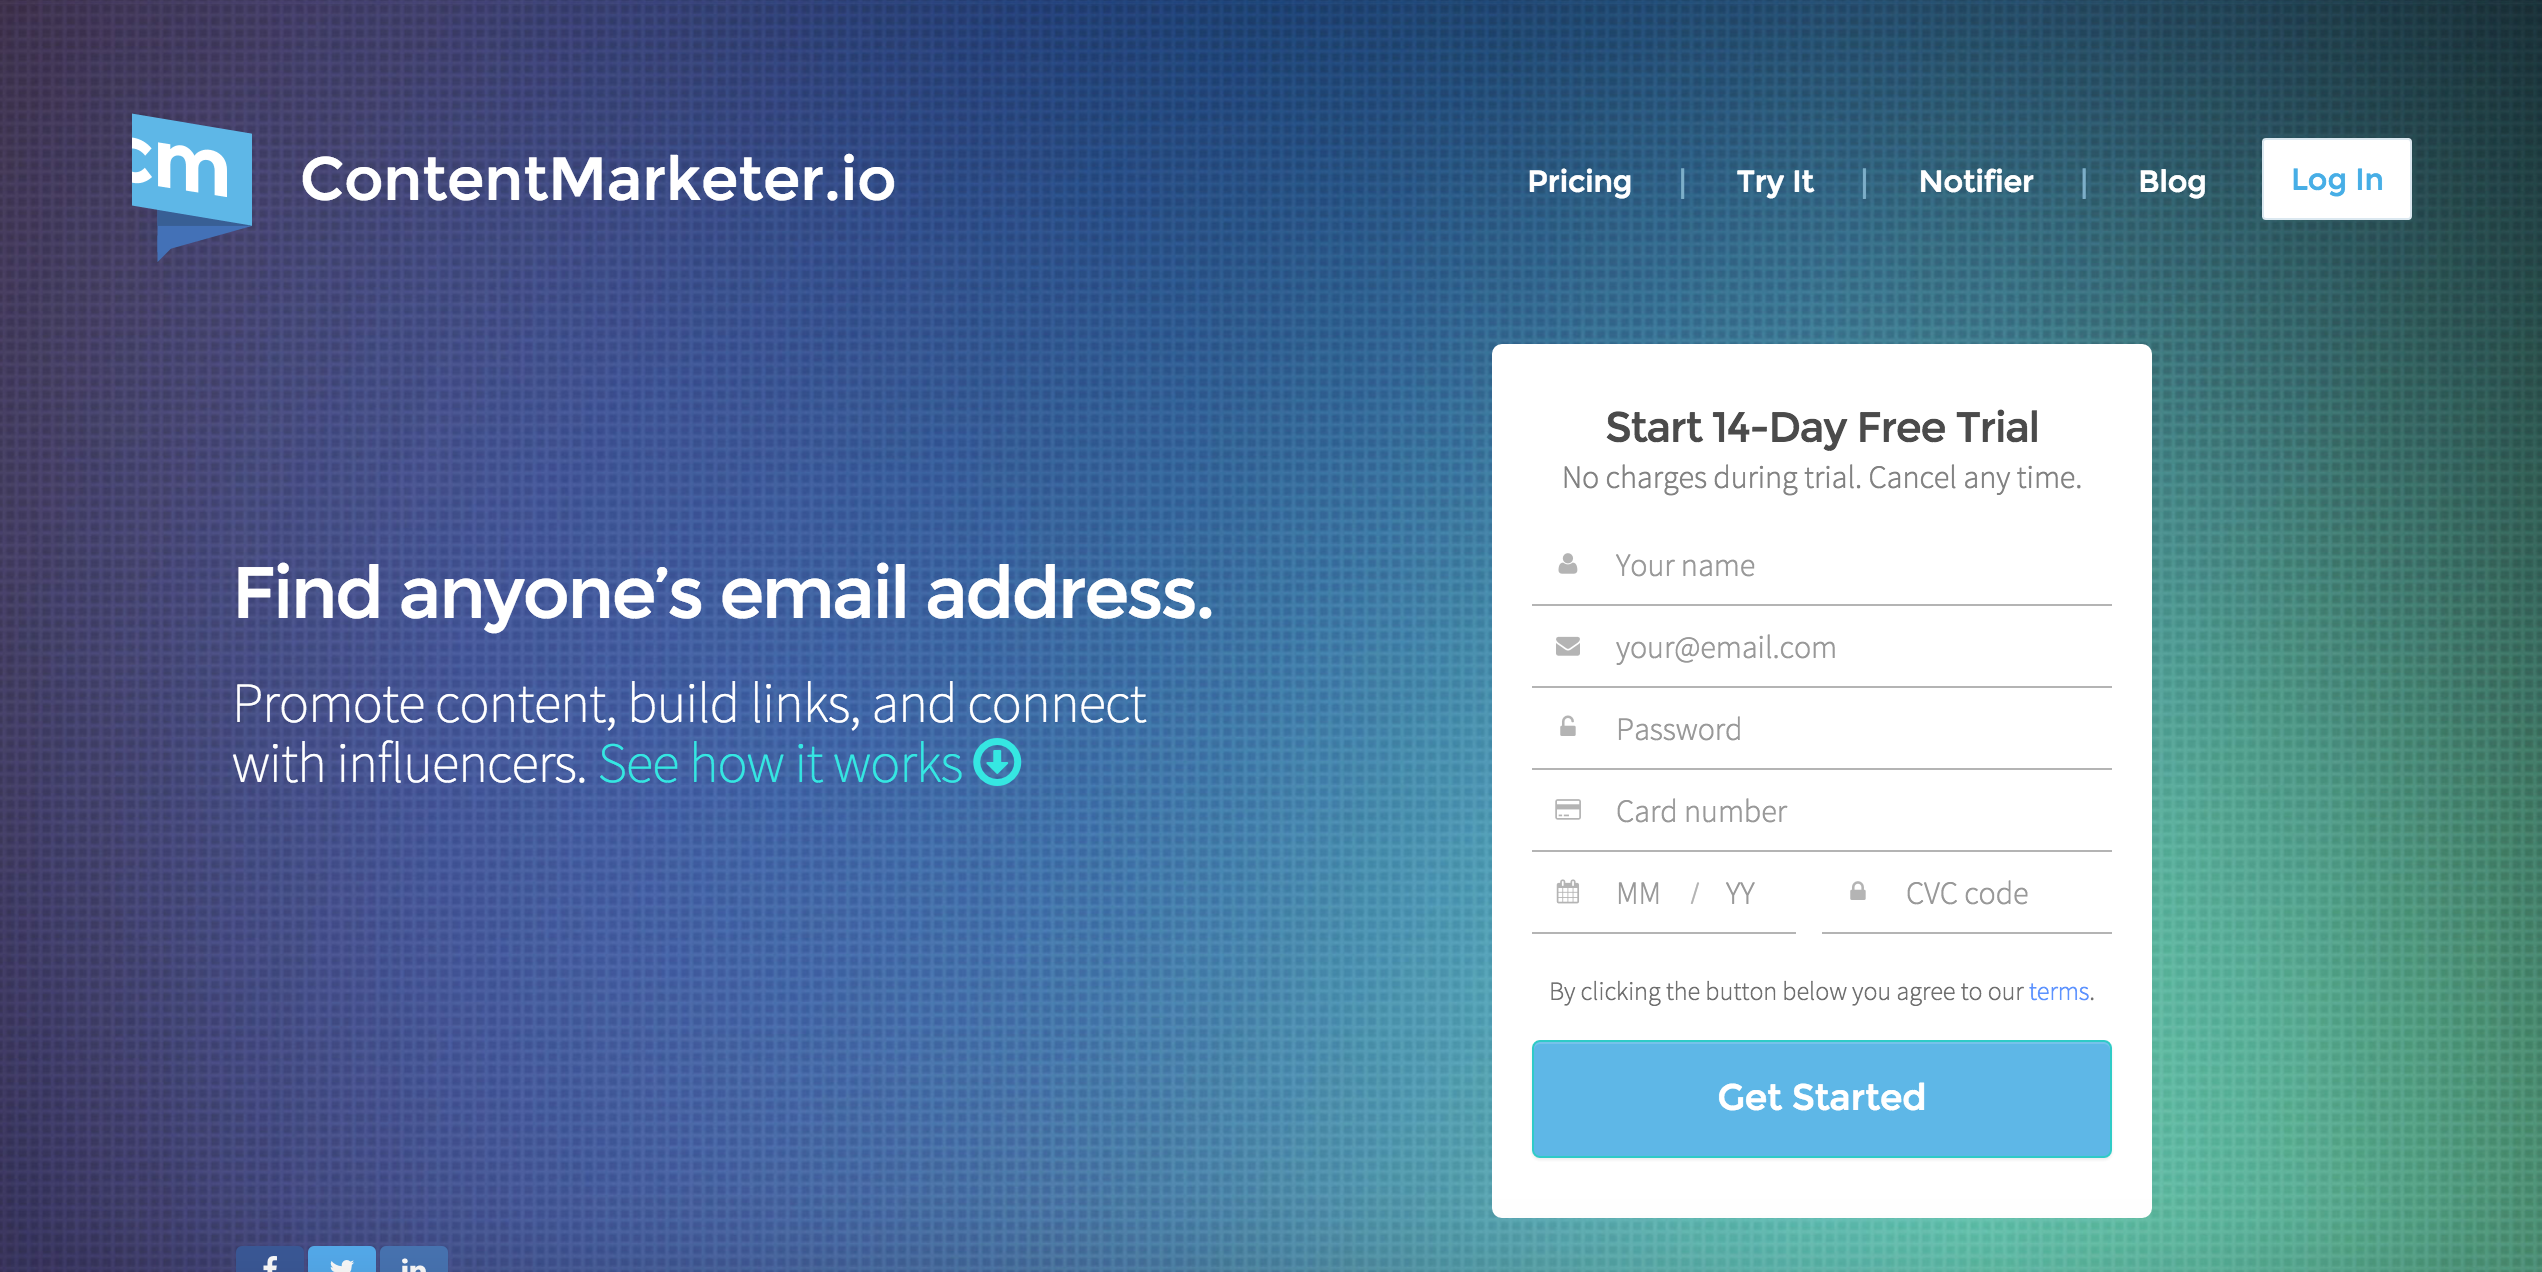
Task: Toggle the CVC code lock icon
Action: coord(1861,892)
